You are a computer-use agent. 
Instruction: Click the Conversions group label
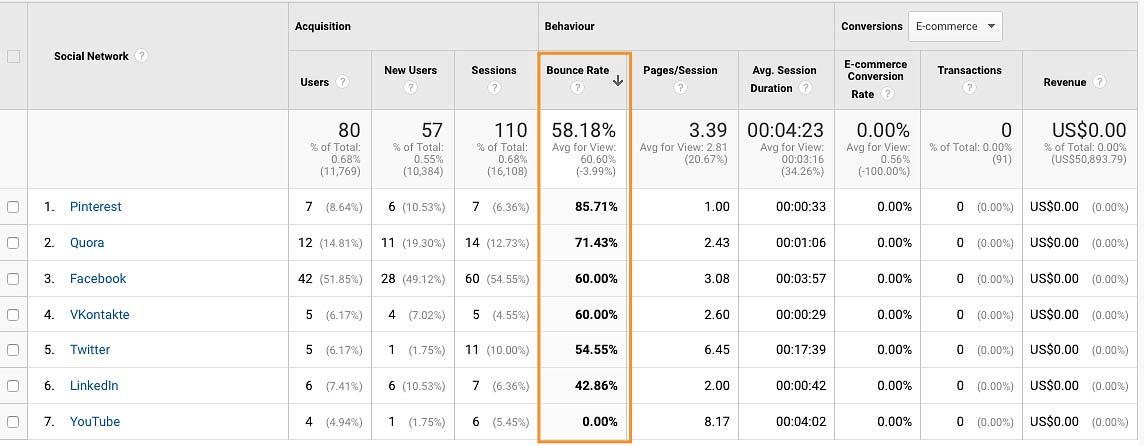point(872,26)
